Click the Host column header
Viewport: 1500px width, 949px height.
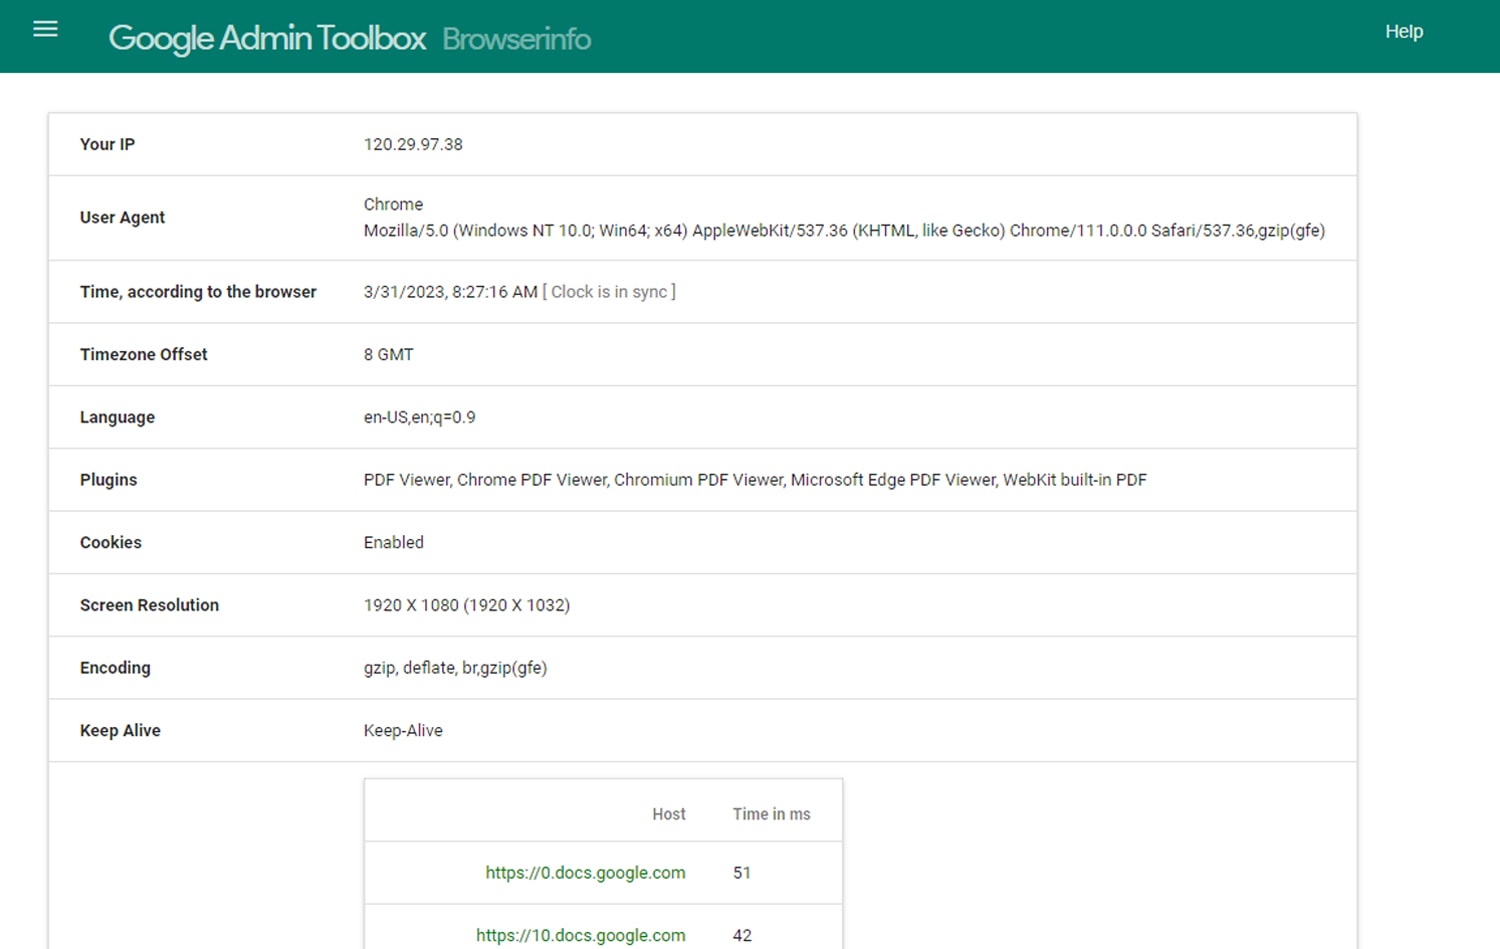point(668,813)
